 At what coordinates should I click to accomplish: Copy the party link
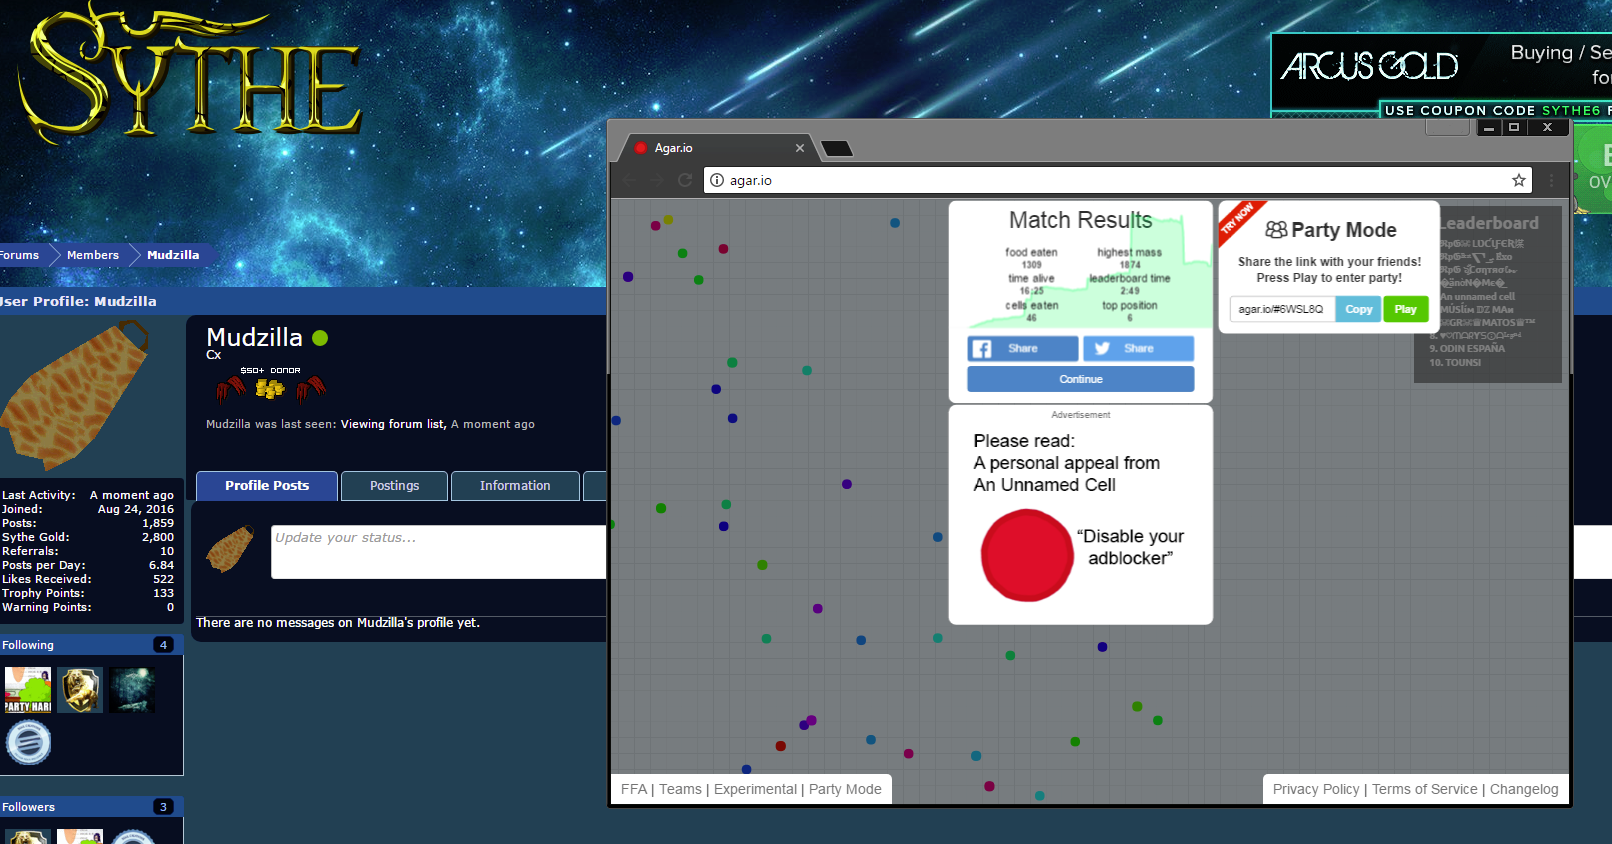pyautogui.click(x=1358, y=309)
